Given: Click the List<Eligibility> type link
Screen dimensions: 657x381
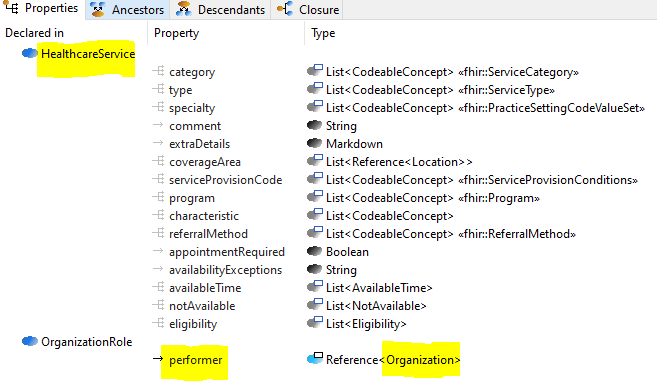Looking at the screenshot, I should click(x=366, y=324).
